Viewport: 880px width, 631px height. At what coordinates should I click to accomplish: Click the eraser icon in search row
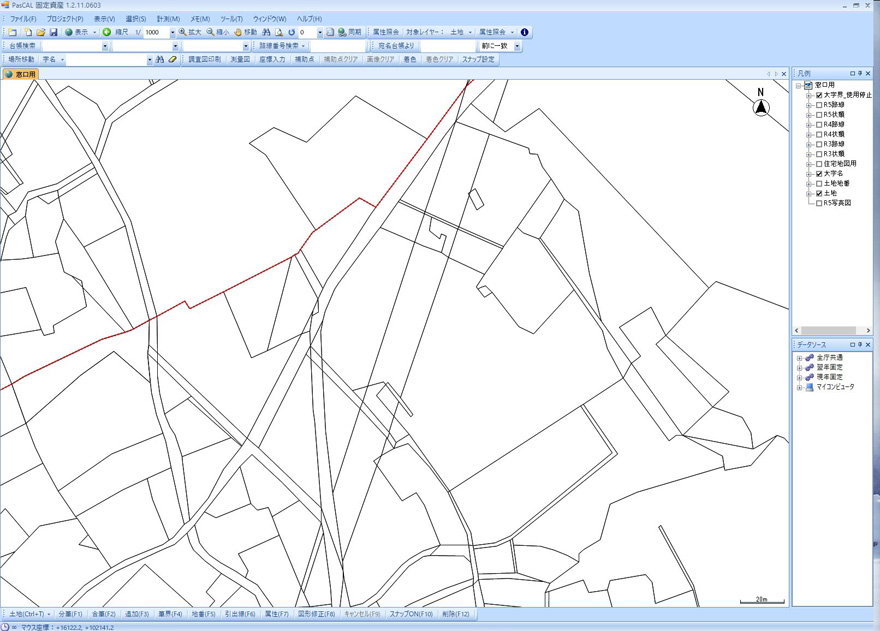[x=172, y=60]
